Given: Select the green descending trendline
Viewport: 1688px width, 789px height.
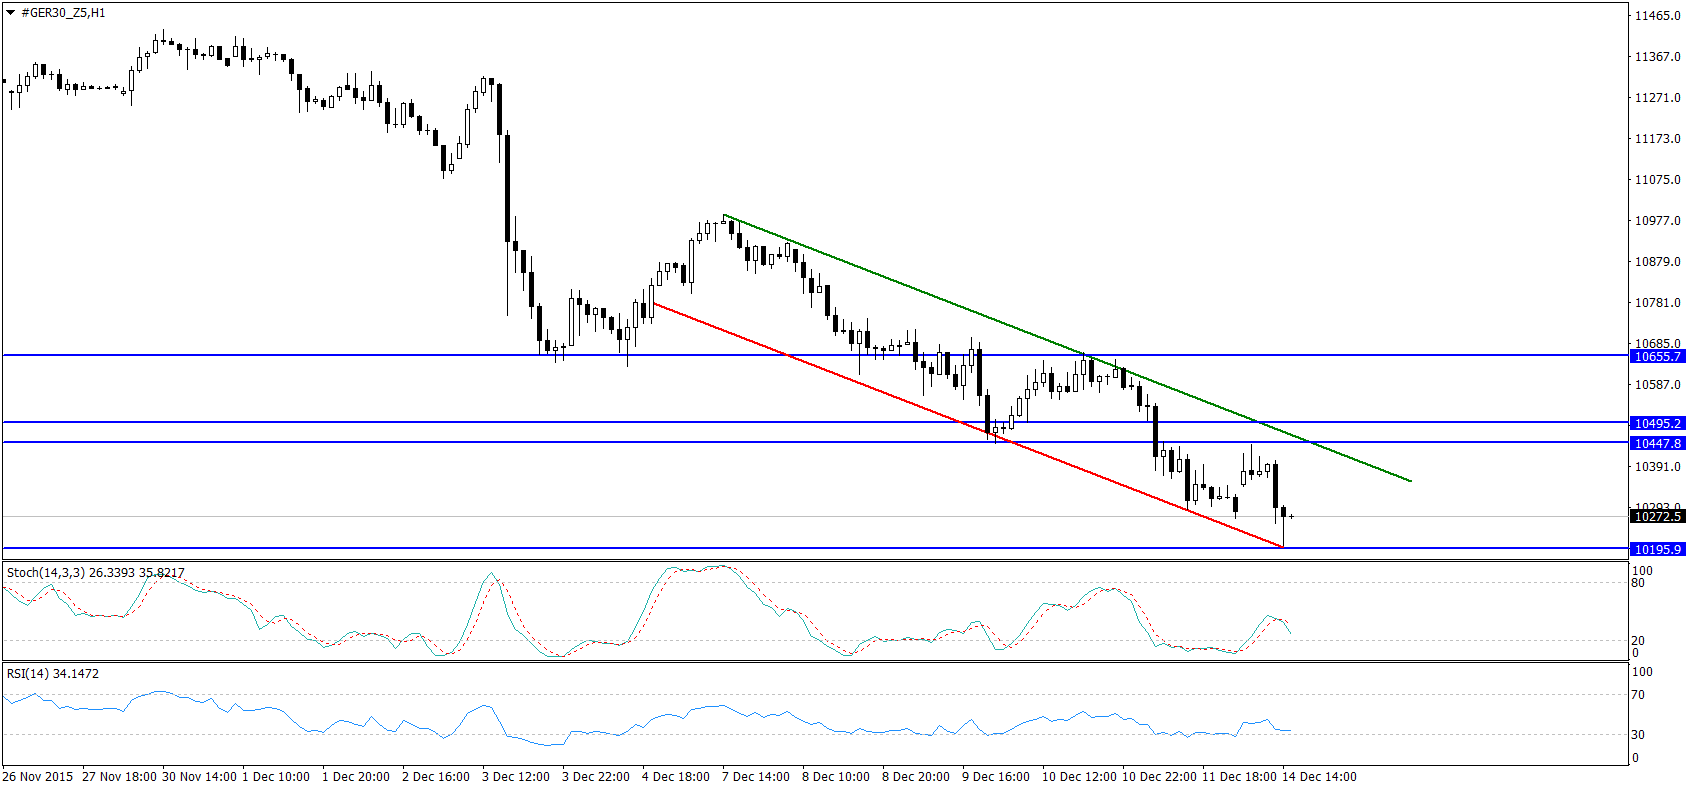Looking at the screenshot, I should (x=1066, y=348).
